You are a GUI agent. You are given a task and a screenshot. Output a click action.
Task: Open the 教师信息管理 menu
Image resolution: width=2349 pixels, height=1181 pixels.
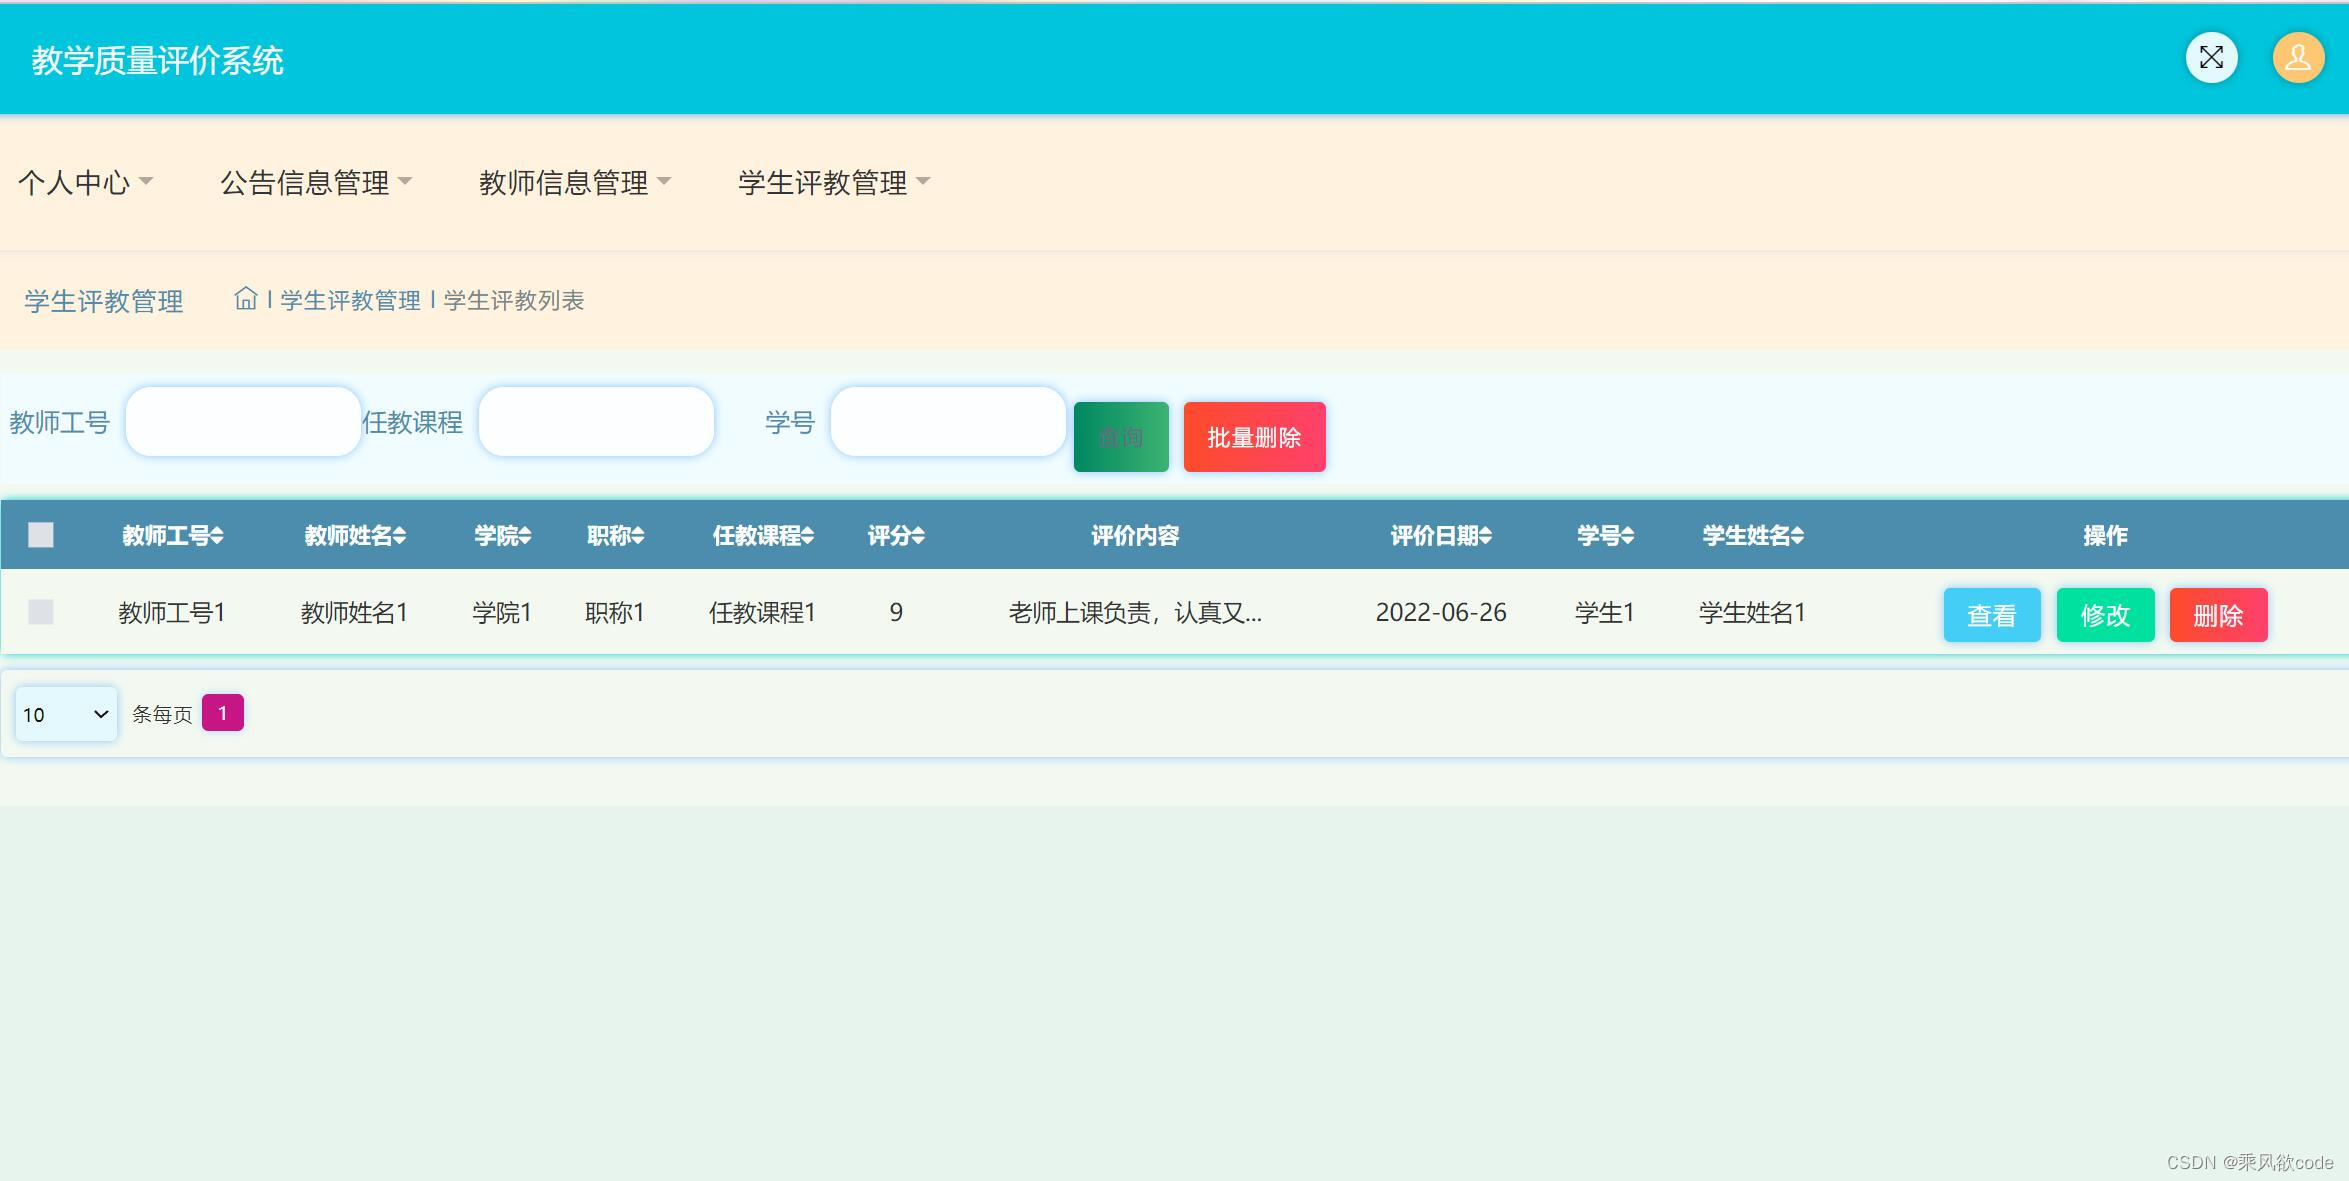(x=574, y=182)
